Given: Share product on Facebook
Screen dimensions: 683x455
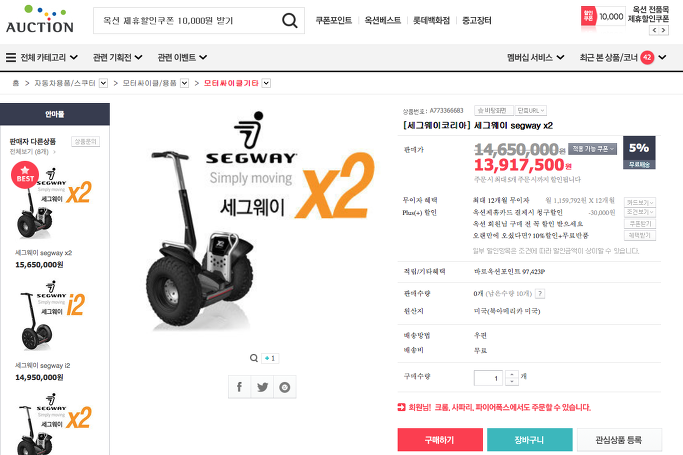Looking at the screenshot, I should 239,387.
